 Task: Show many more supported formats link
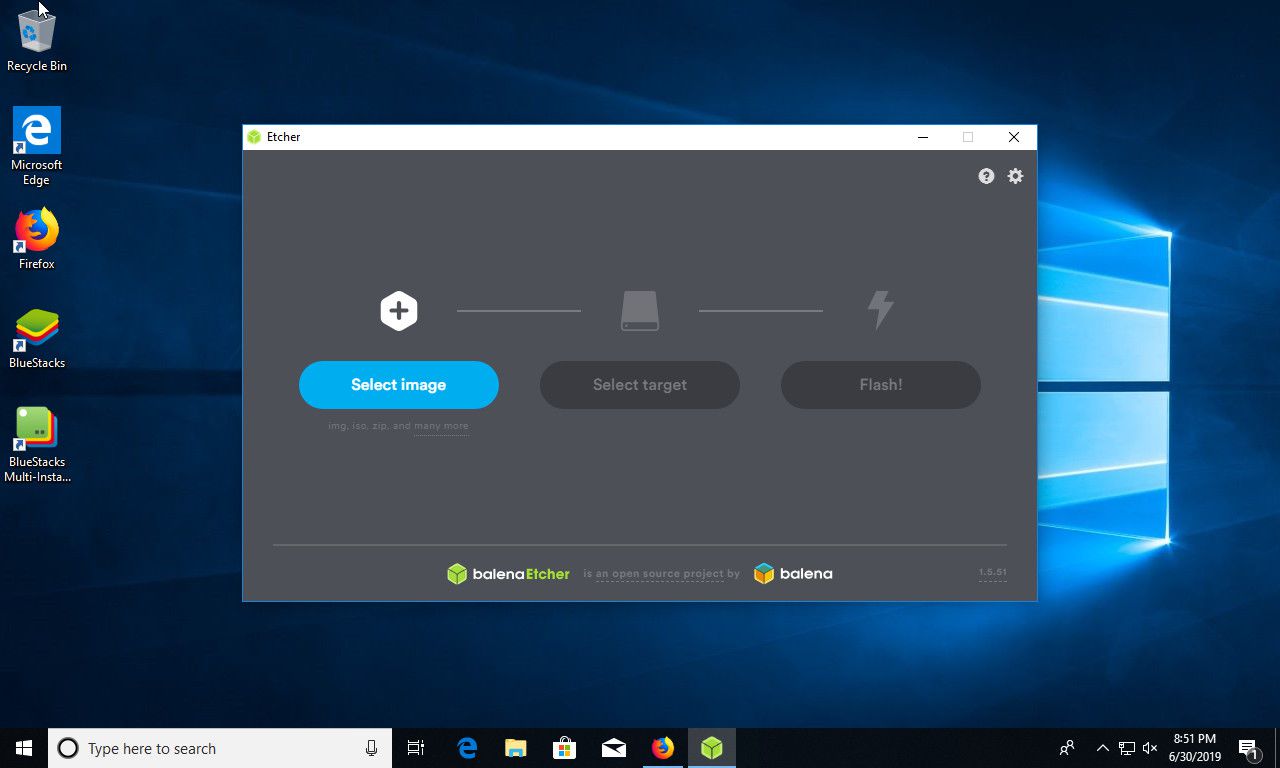tap(441, 426)
